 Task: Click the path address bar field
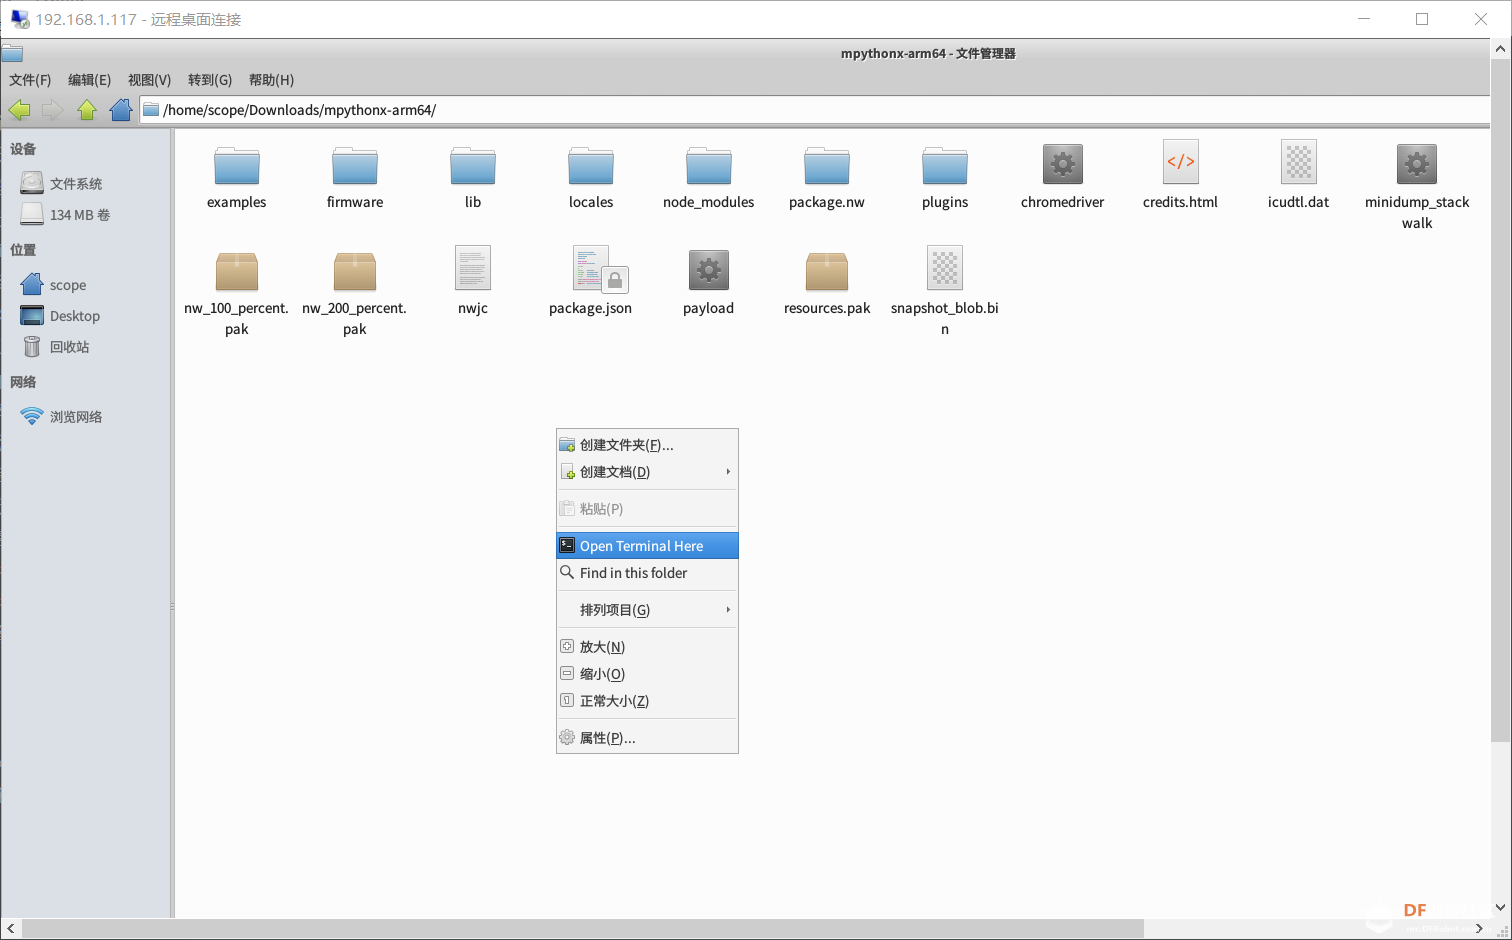click(800, 110)
